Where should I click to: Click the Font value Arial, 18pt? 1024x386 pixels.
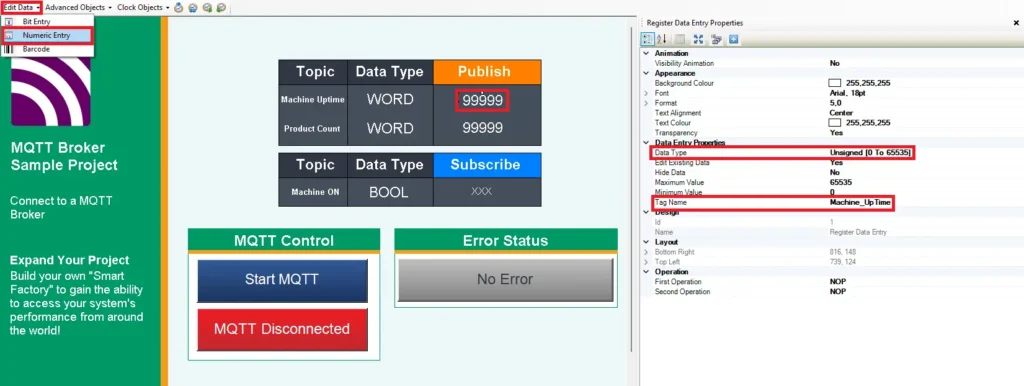click(x=848, y=93)
